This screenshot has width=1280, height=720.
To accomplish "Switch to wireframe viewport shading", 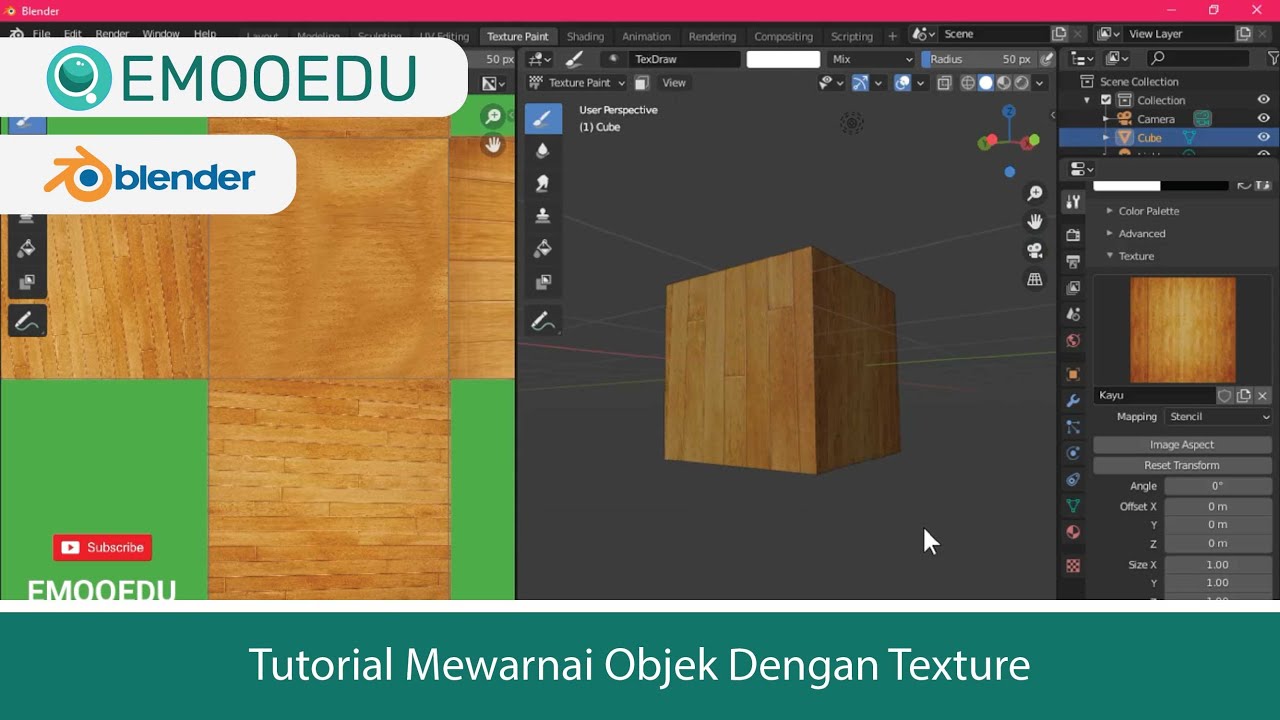I will 968,83.
